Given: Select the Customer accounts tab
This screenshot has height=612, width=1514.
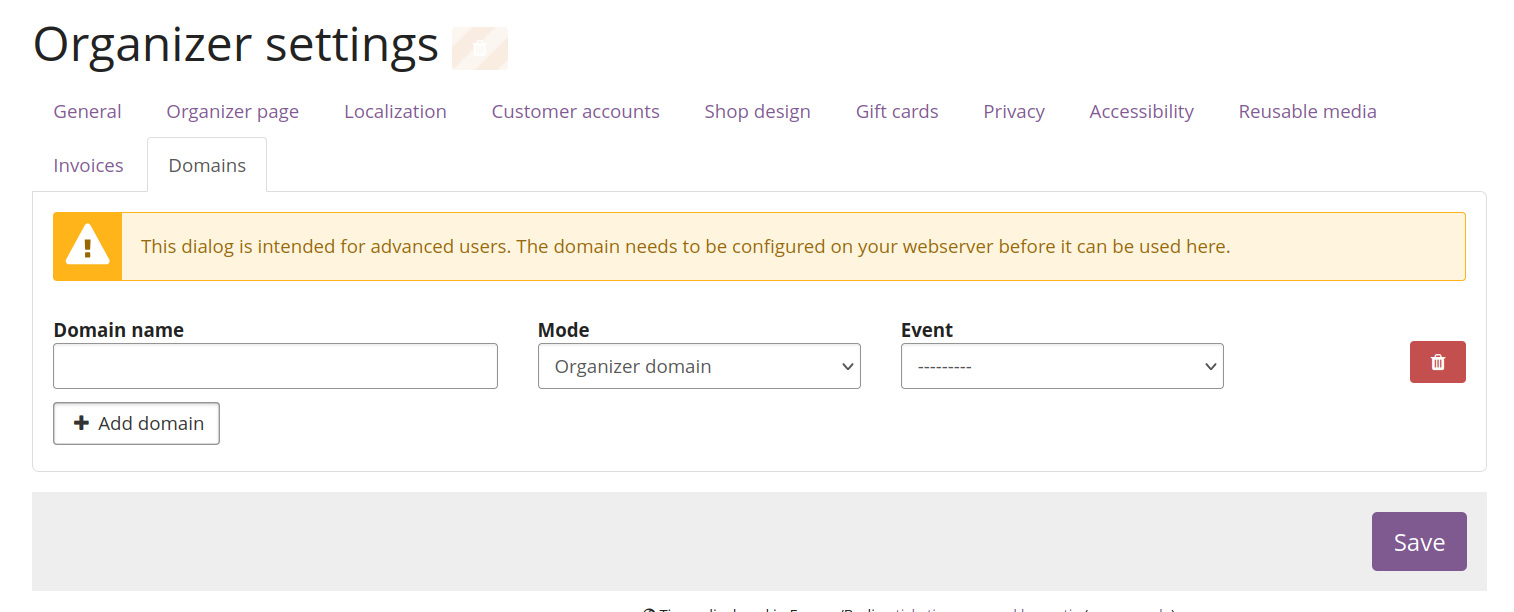Looking at the screenshot, I should pyautogui.click(x=575, y=111).
